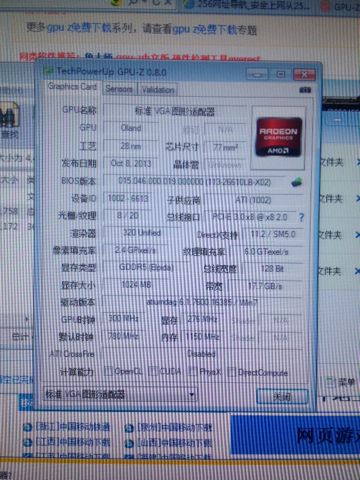Click the 320 Unified shaders field
The height and width of the screenshot is (480, 360).
pyautogui.click(x=142, y=233)
